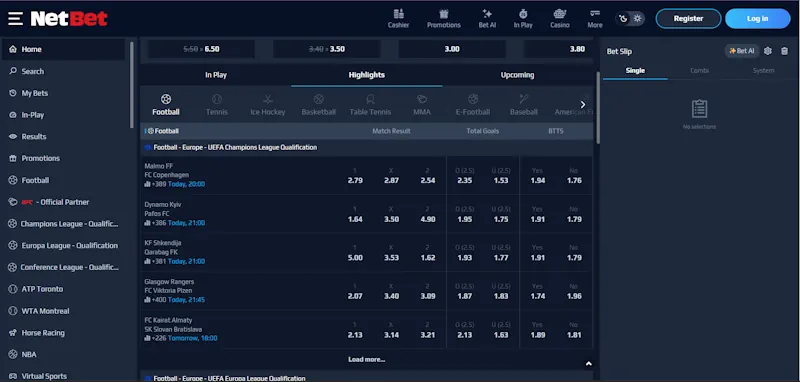800x382 pixels.
Task: Switch to the Upcoming tab
Action: [x=517, y=75]
